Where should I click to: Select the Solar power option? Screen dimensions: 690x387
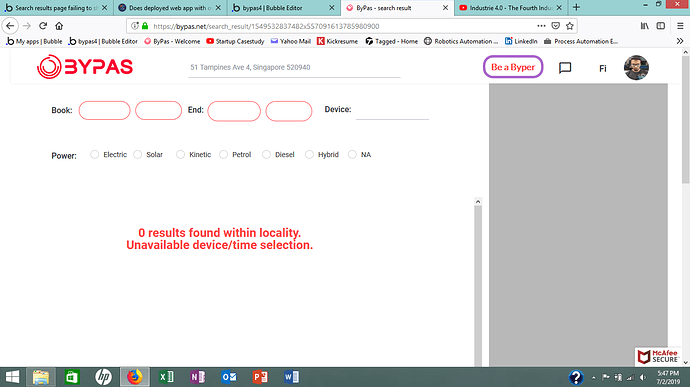(138, 155)
